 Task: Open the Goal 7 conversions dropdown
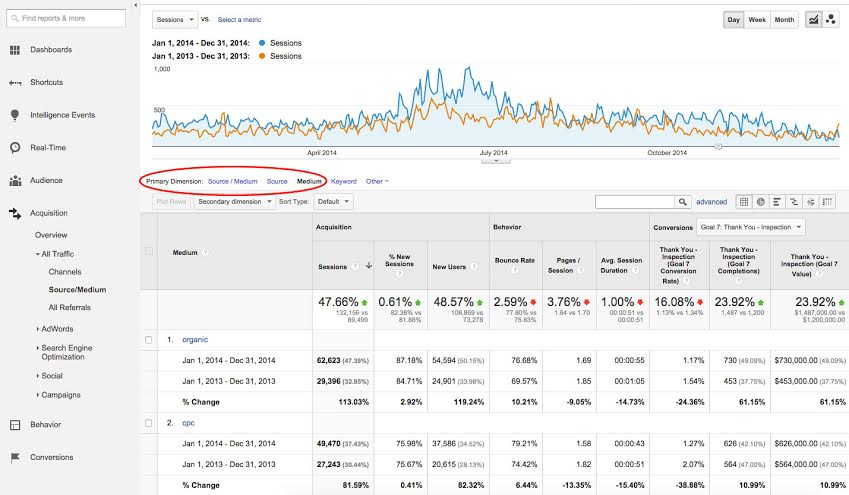click(750, 227)
